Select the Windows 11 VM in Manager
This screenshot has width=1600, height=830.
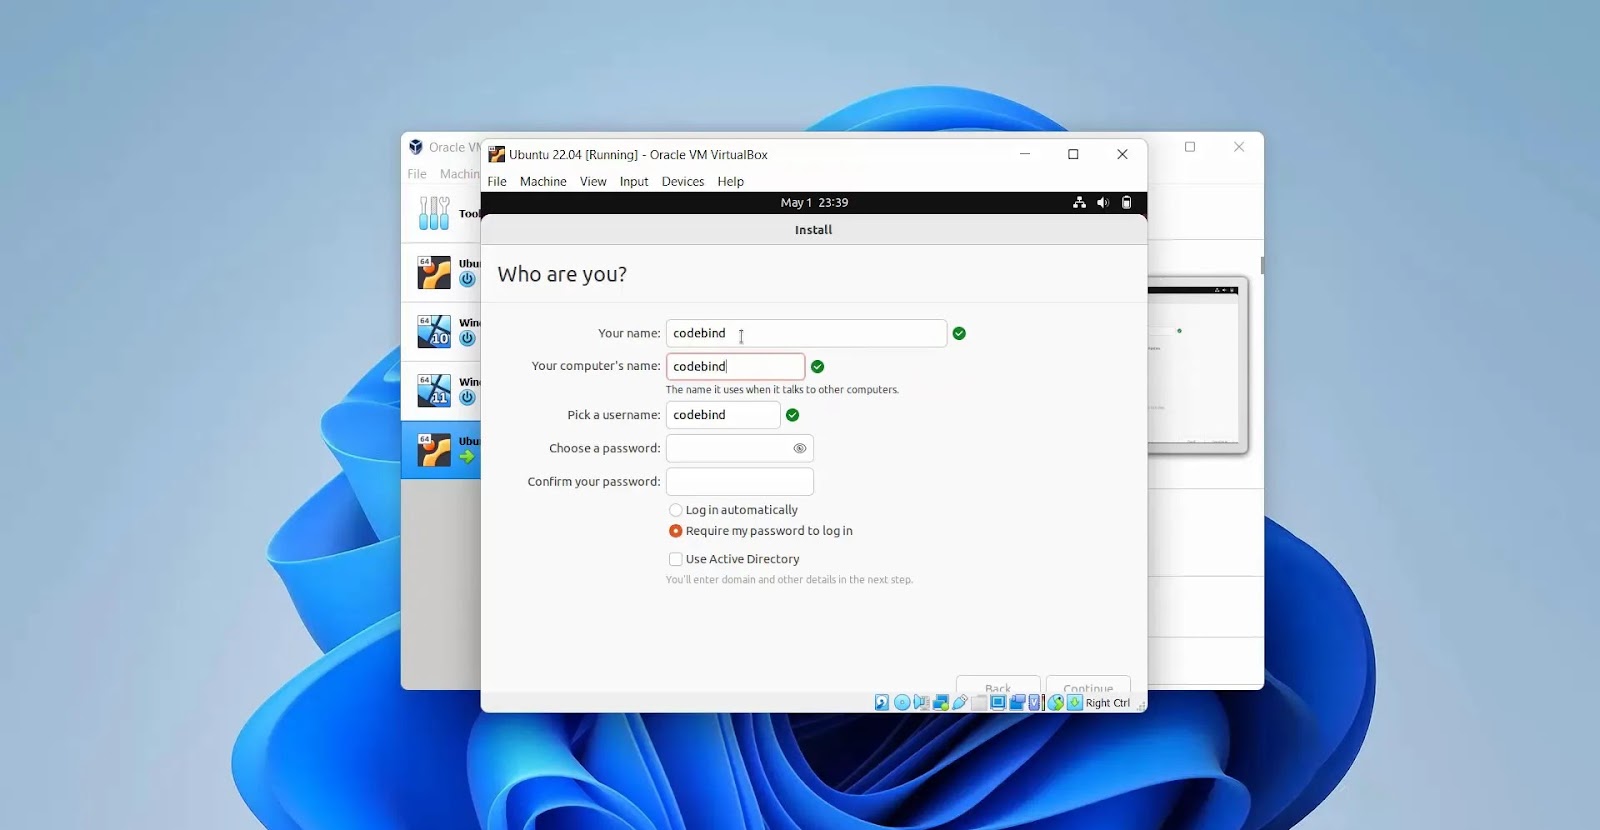[441, 390]
